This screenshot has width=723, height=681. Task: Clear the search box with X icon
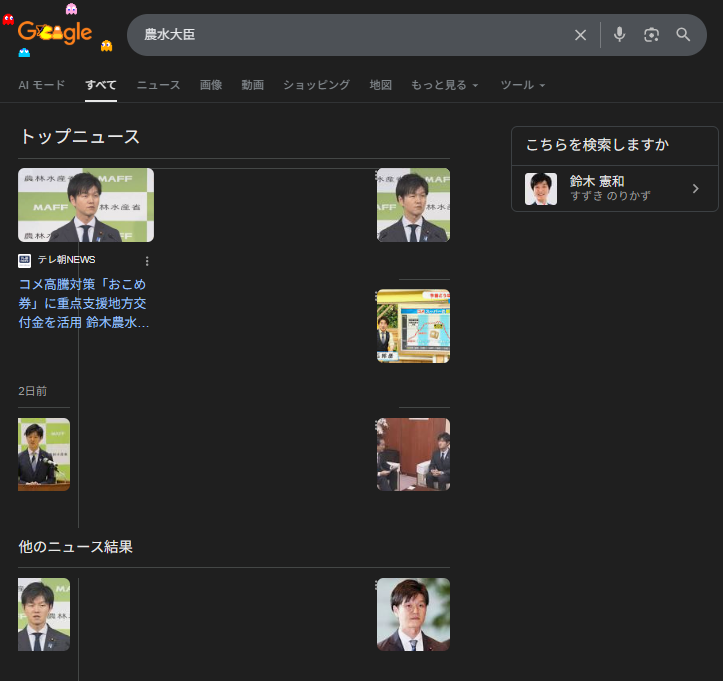point(580,35)
